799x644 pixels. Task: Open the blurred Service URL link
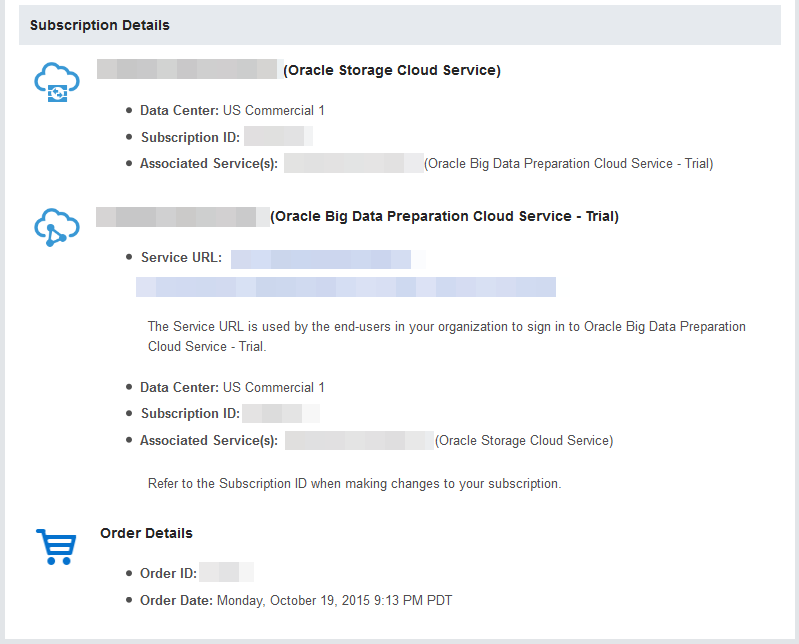[x=320, y=259]
